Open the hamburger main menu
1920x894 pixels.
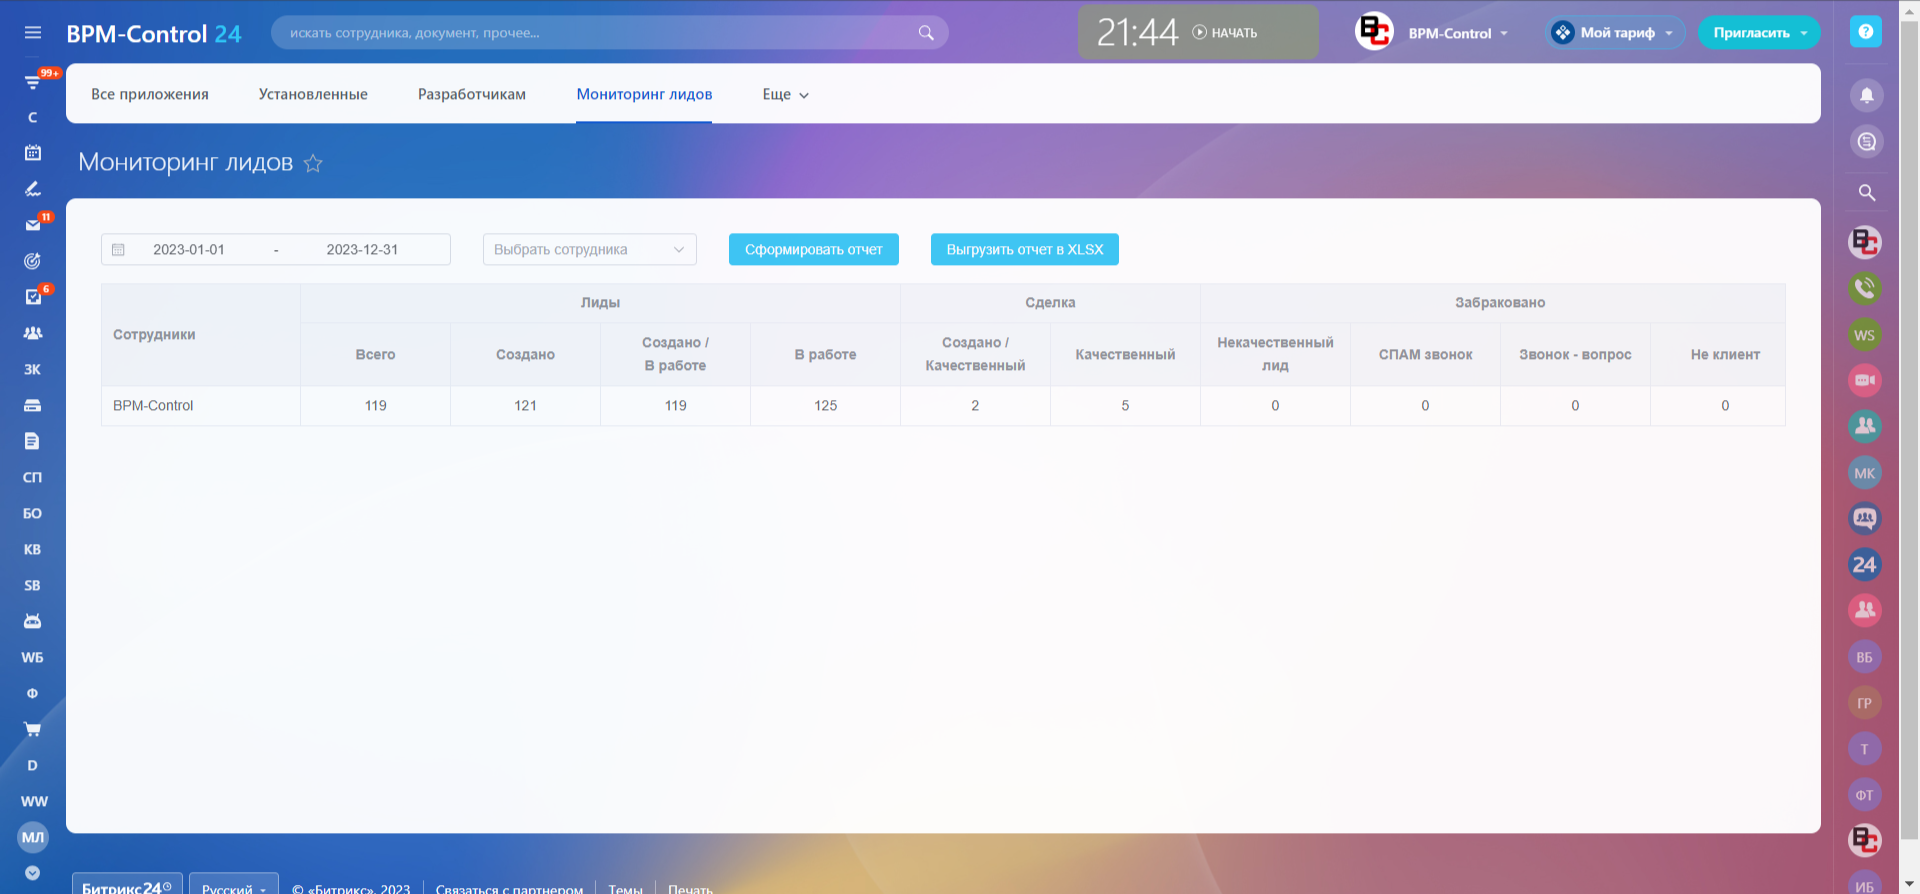coord(33,33)
